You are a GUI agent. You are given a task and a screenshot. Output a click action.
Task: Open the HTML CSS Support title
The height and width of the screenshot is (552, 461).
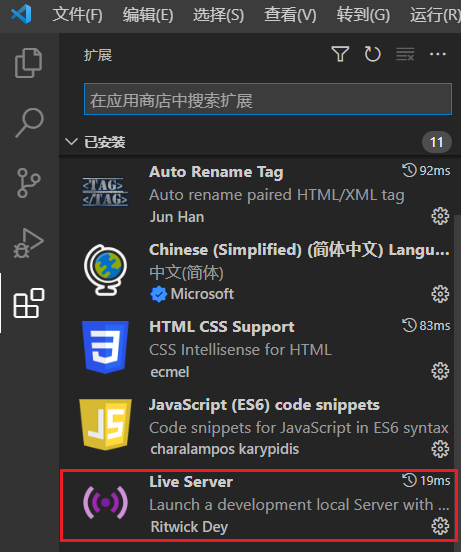tap(222, 327)
